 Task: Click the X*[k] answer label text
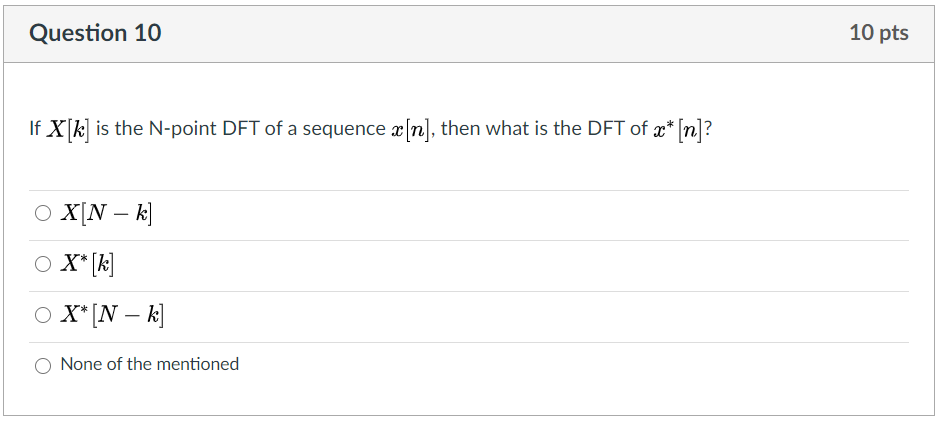point(87,265)
